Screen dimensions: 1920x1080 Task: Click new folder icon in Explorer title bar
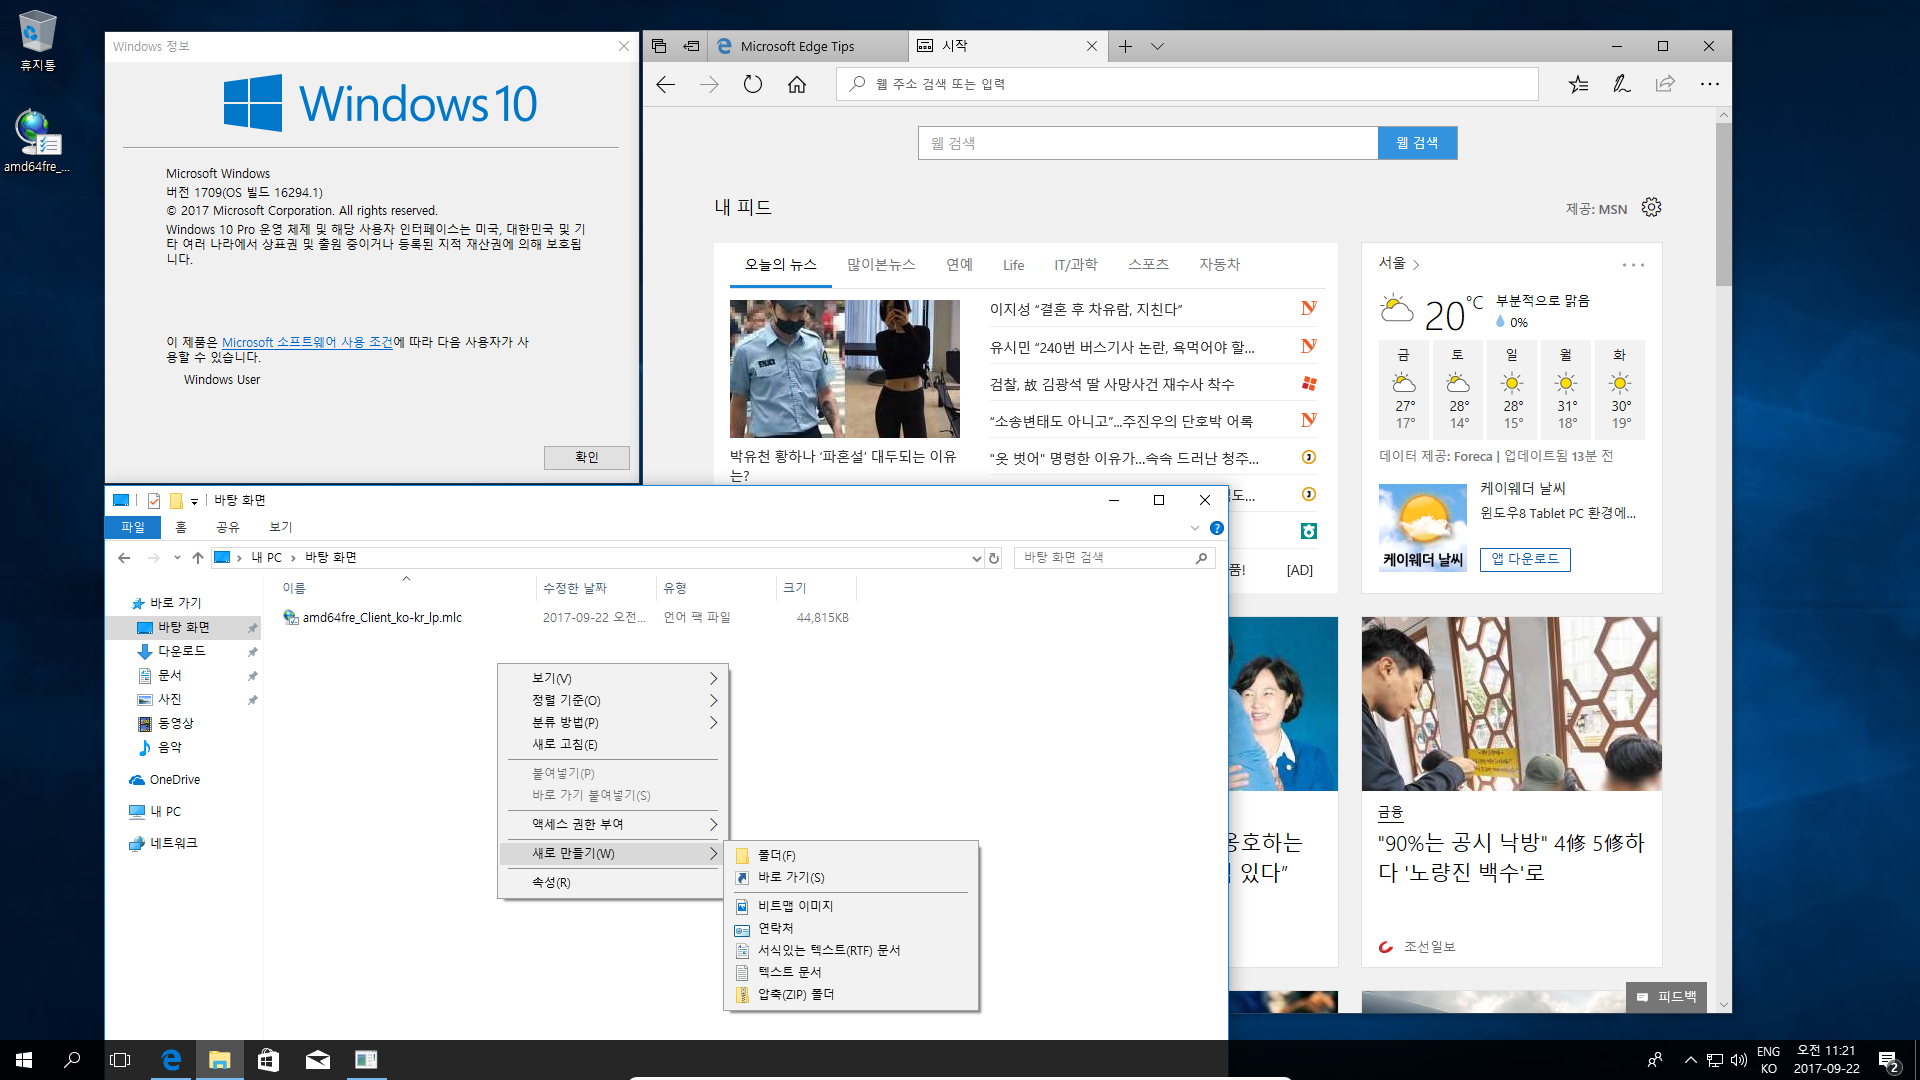coord(176,500)
